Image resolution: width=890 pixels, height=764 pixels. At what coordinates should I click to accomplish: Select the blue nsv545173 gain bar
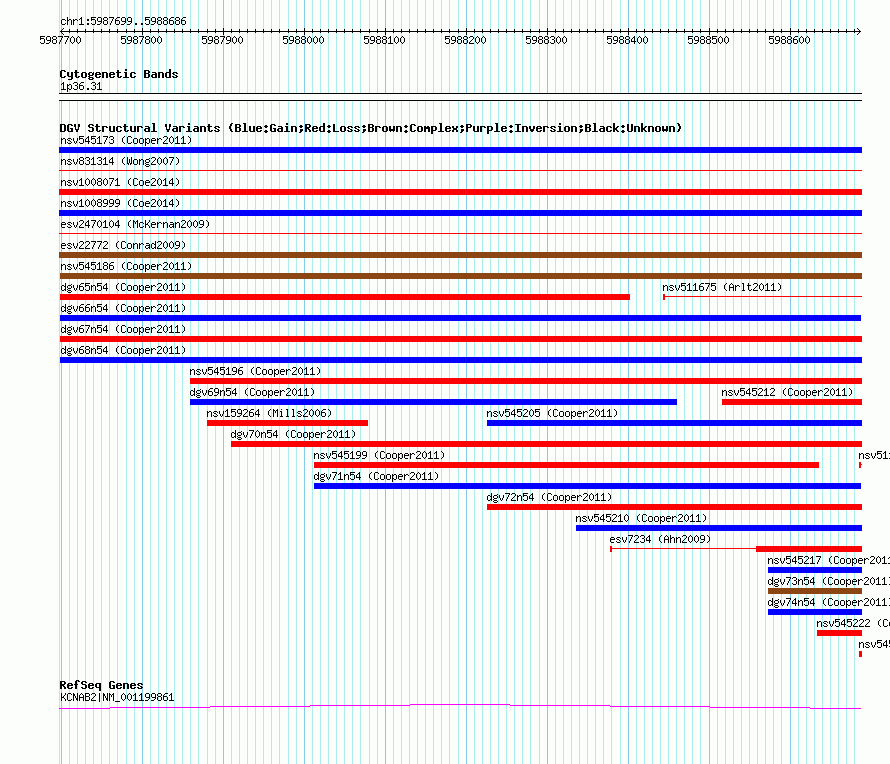coord(460,150)
